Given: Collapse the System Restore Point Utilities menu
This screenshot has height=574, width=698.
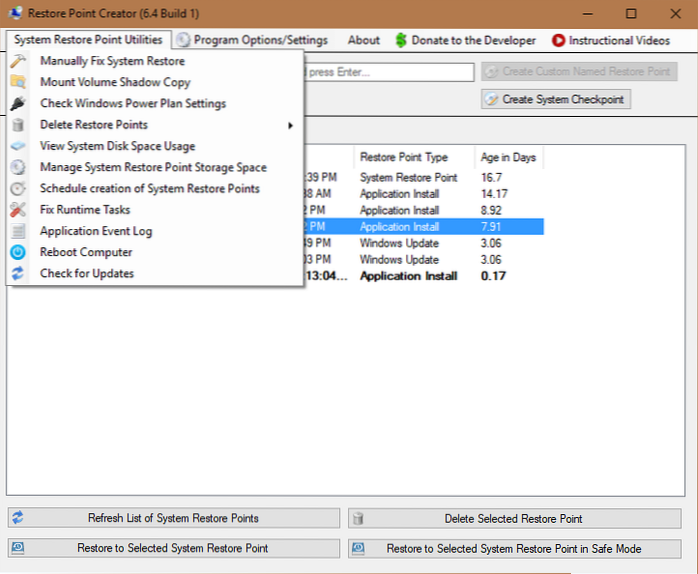Looking at the screenshot, I should [x=88, y=40].
